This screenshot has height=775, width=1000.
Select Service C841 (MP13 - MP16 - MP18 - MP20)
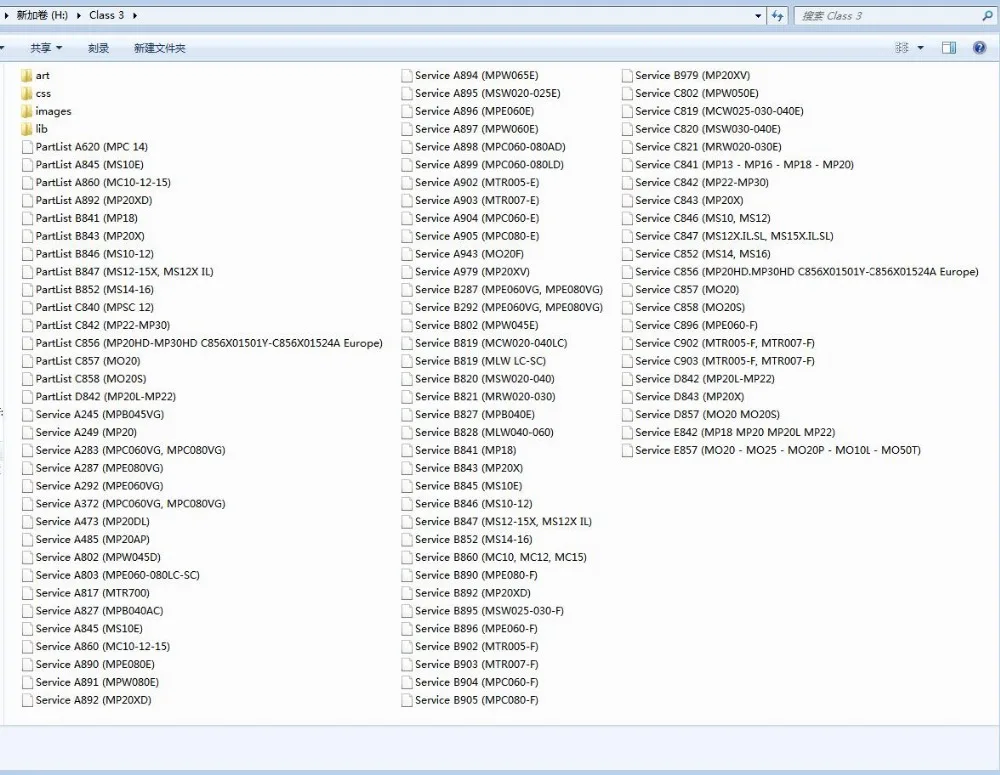[744, 165]
